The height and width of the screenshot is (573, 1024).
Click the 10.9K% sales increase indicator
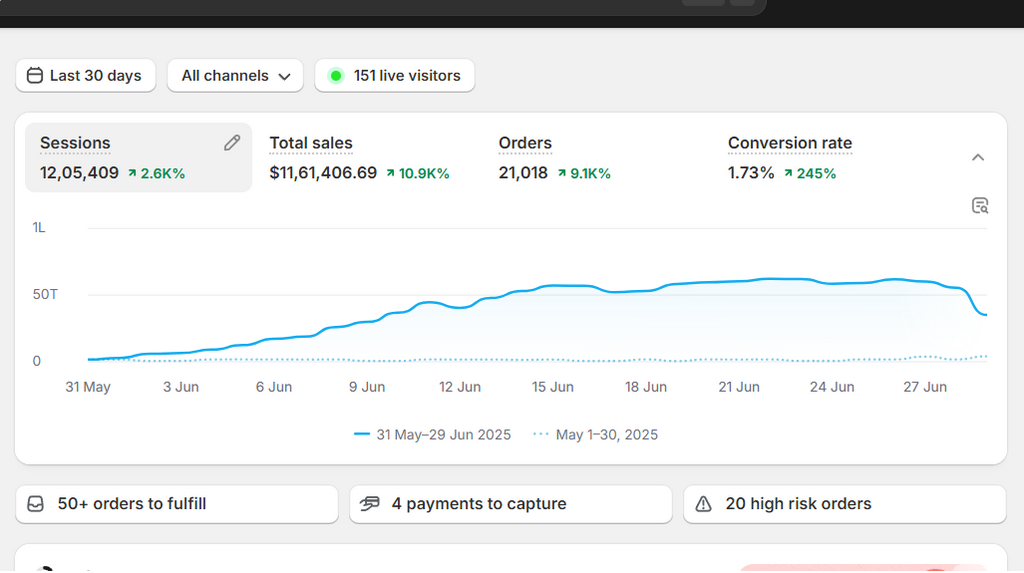418,174
